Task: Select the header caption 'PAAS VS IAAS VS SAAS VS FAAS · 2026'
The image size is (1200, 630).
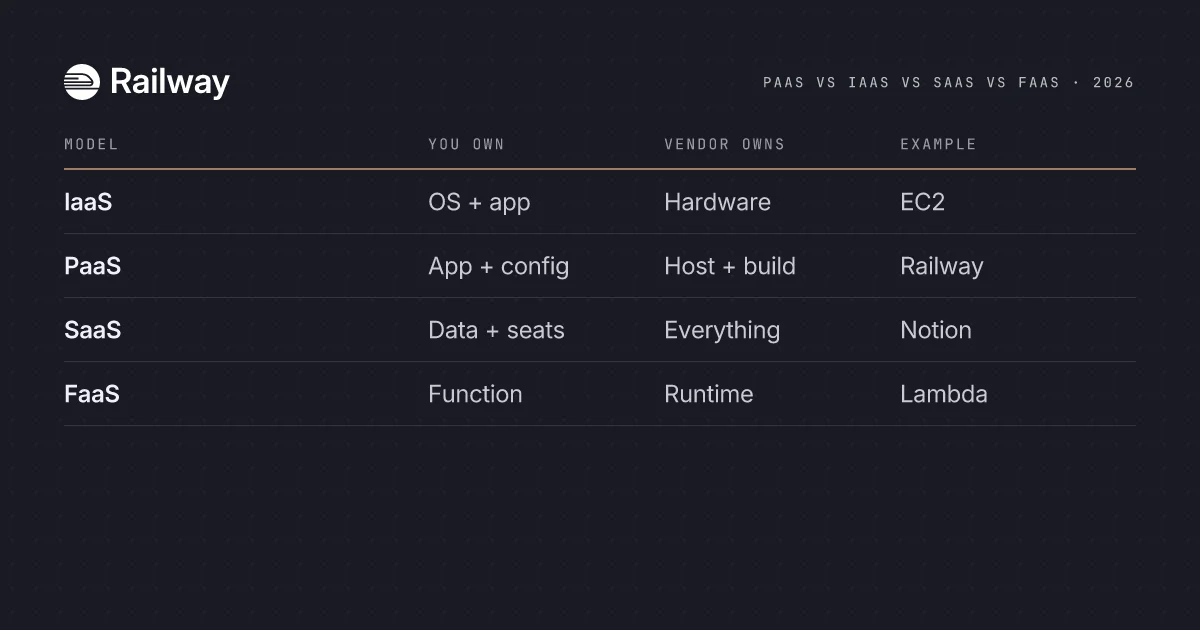Action: pyautogui.click(x=949, y=83)
